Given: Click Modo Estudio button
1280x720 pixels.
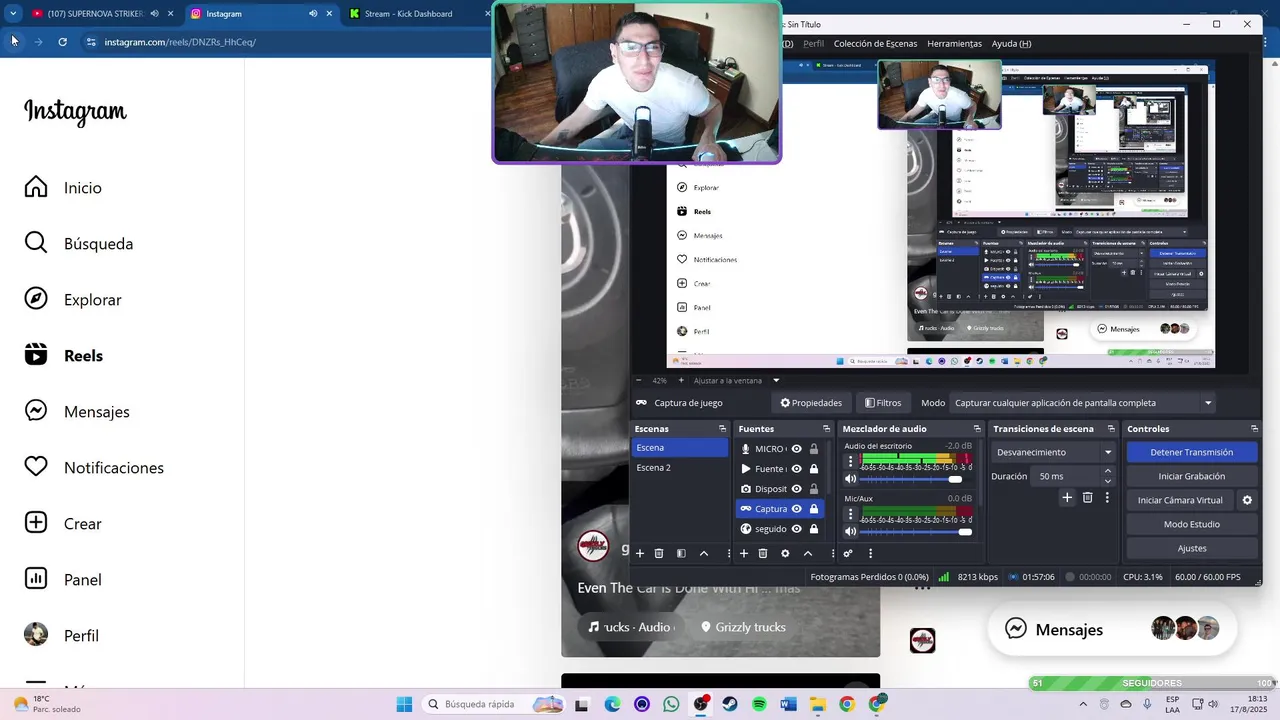Looking at the screenshot, I should pyautogui.click(x=1192, y=524).
